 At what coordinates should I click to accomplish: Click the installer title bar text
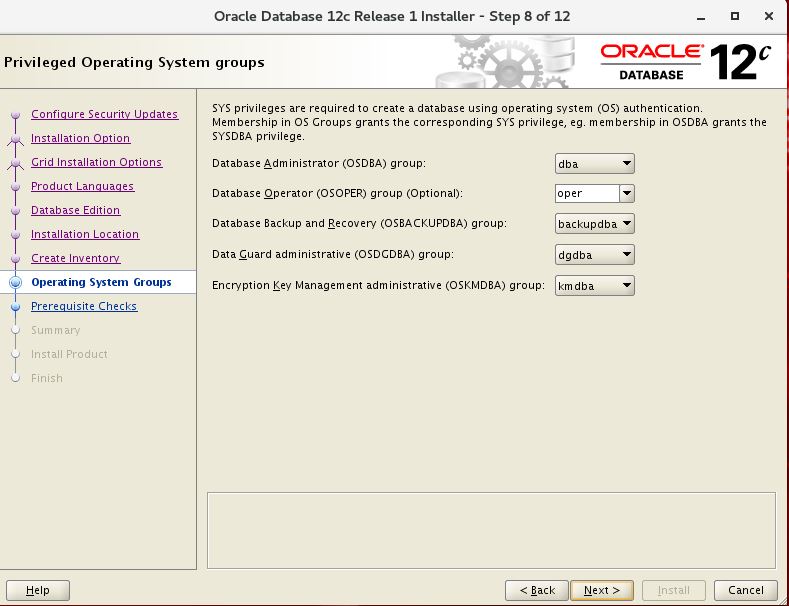click(392, 17)
